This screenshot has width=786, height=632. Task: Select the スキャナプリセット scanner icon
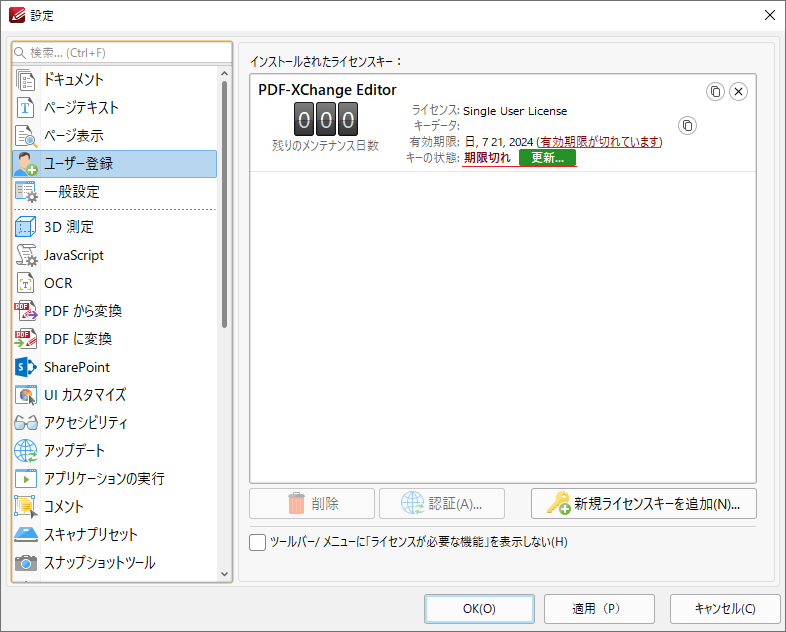[x=26, y=534]
